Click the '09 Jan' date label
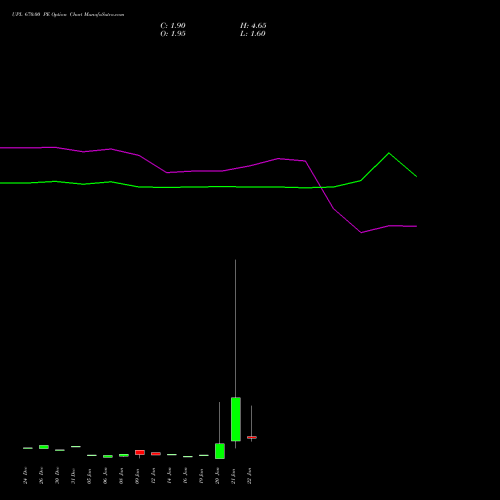This screenshot has width=500, height=500. (138, 476)
